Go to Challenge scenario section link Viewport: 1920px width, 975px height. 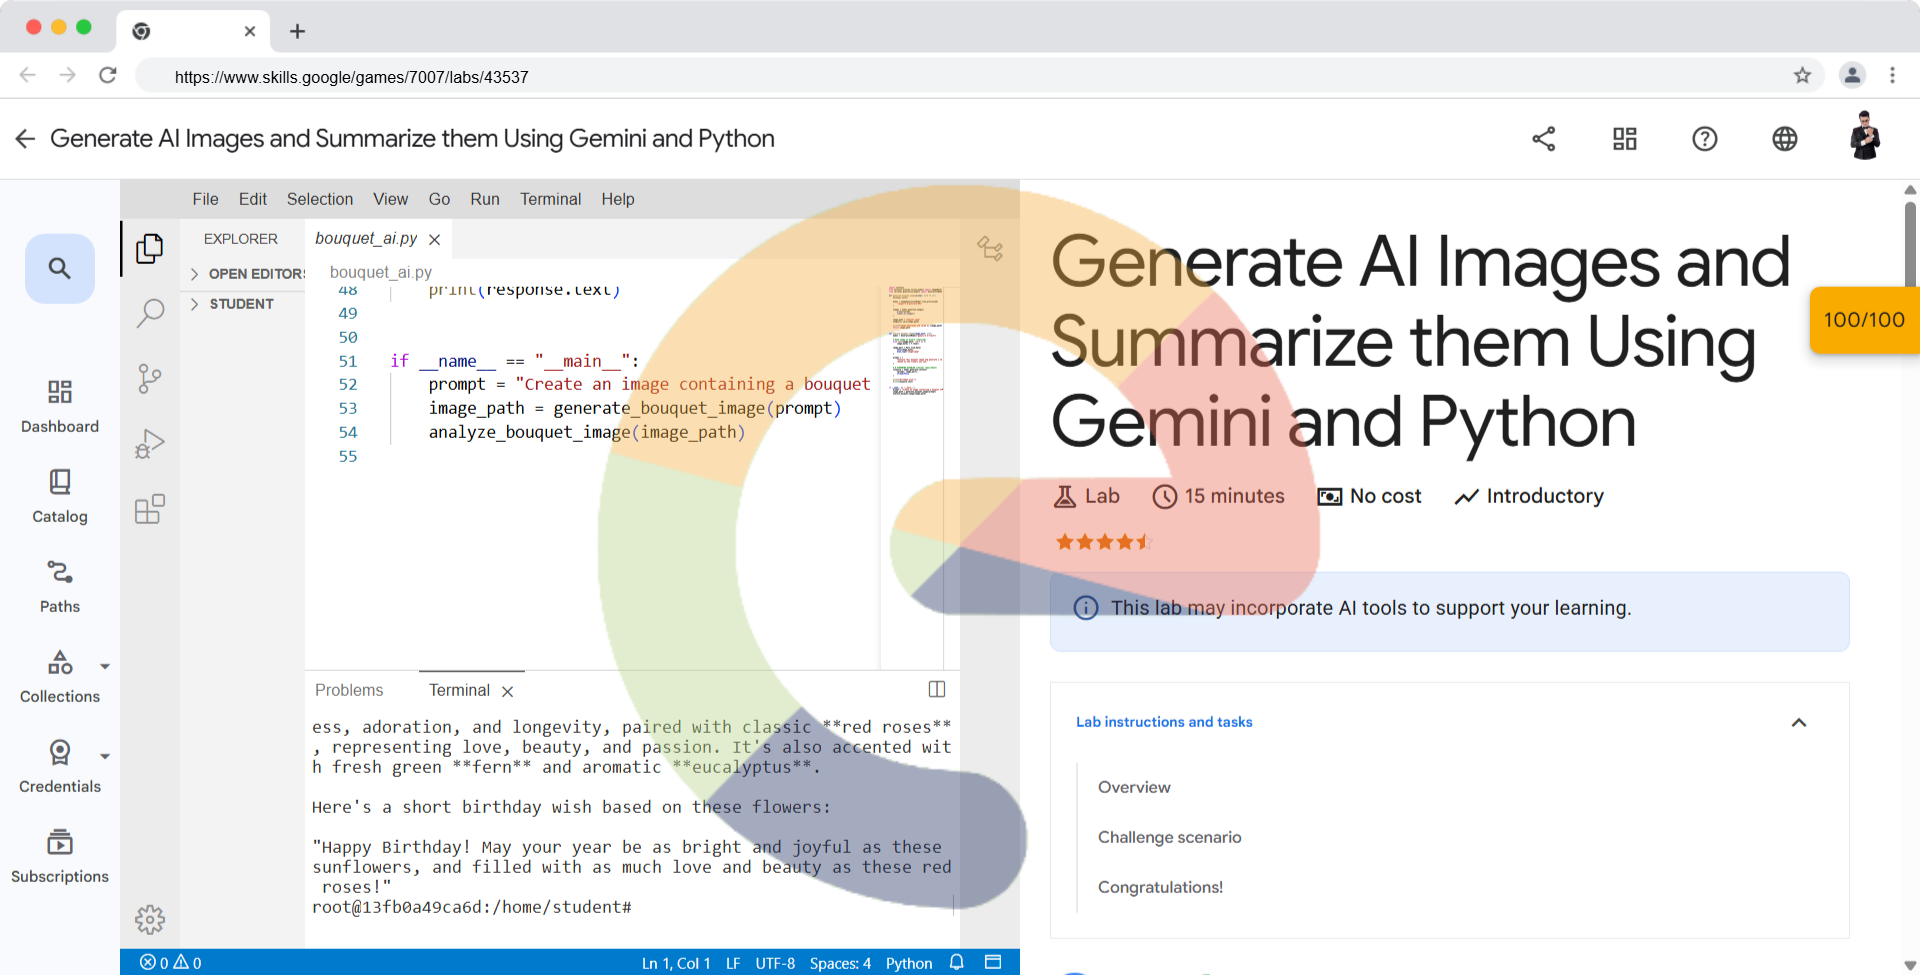pyautogui.click(x=1170, y=837)
